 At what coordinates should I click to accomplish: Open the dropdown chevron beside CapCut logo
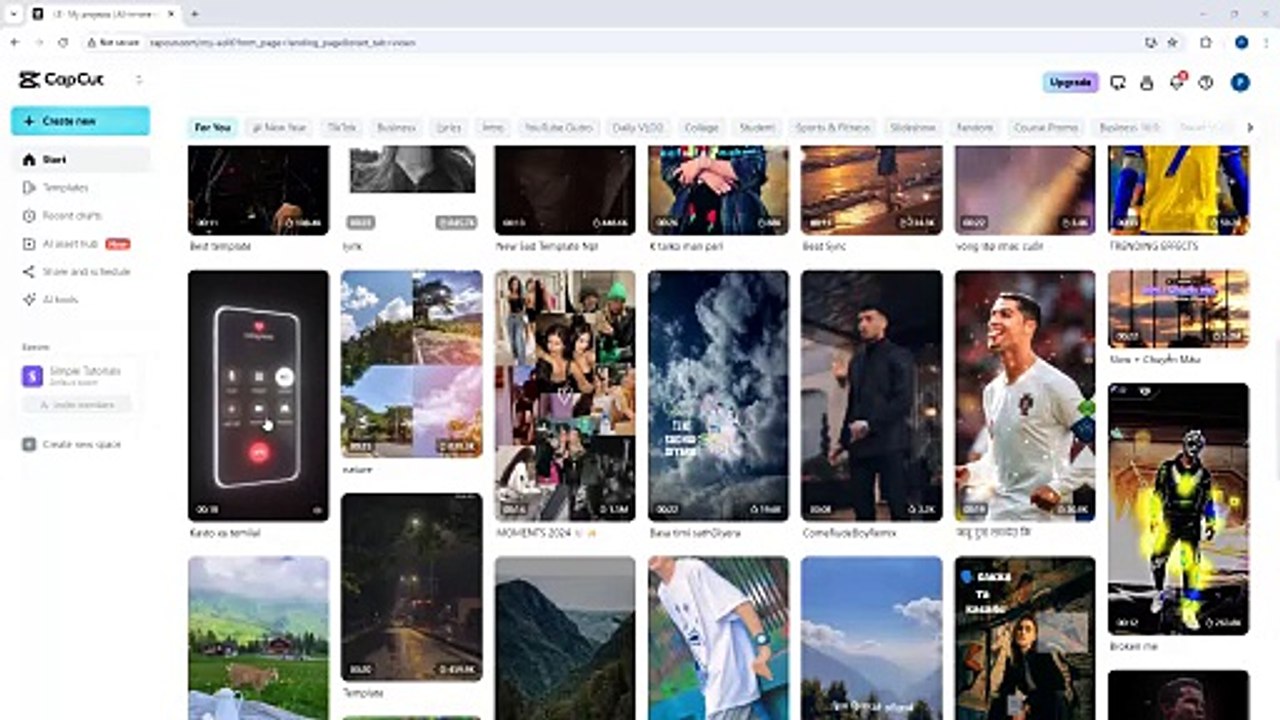(139, 80)
